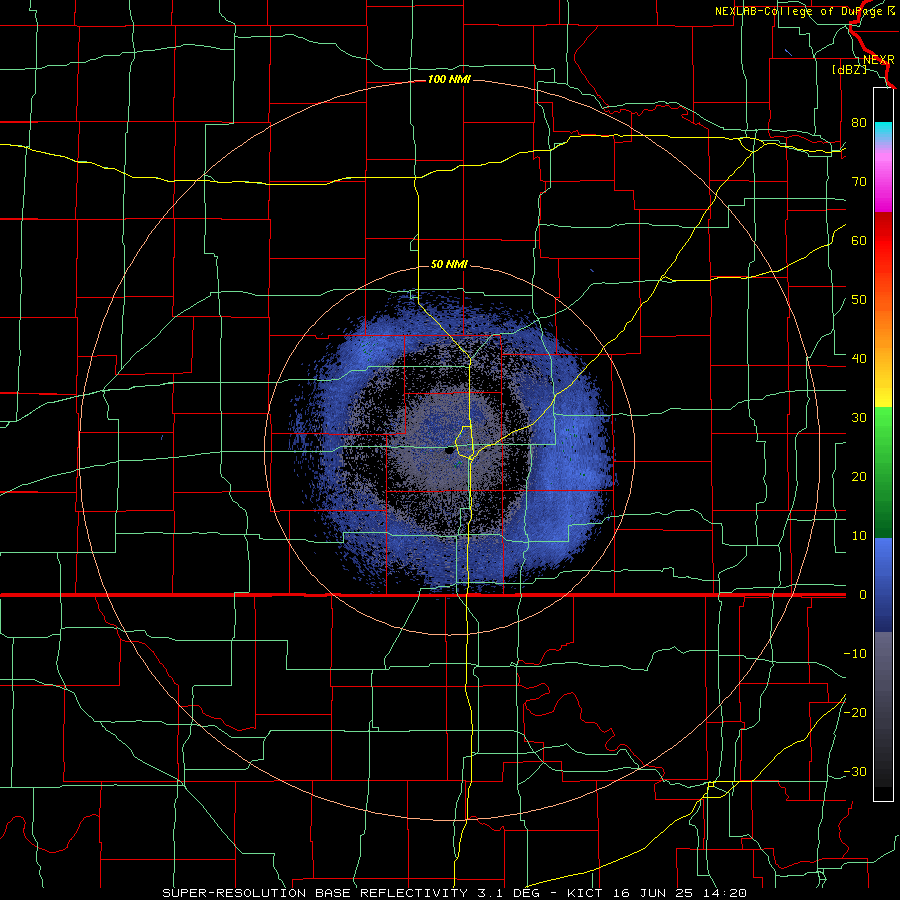
Task: Click the 0 value on the dBZ scale
Action: click(x=863, y=595)
